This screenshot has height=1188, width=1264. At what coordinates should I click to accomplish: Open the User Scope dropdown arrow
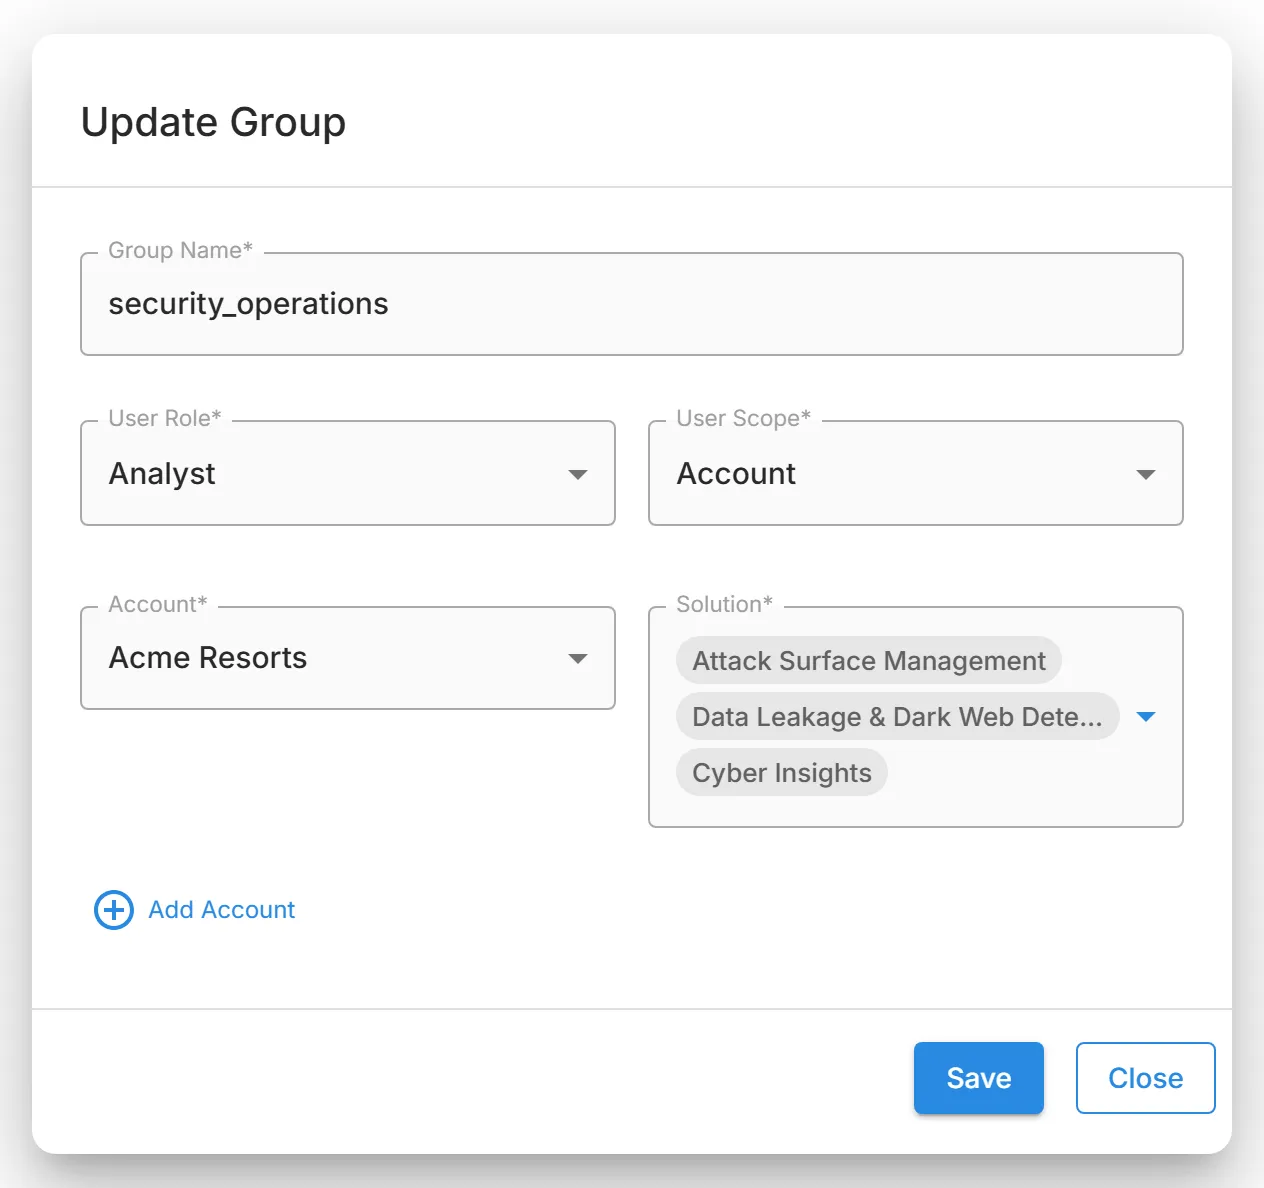pos(1146,474)
